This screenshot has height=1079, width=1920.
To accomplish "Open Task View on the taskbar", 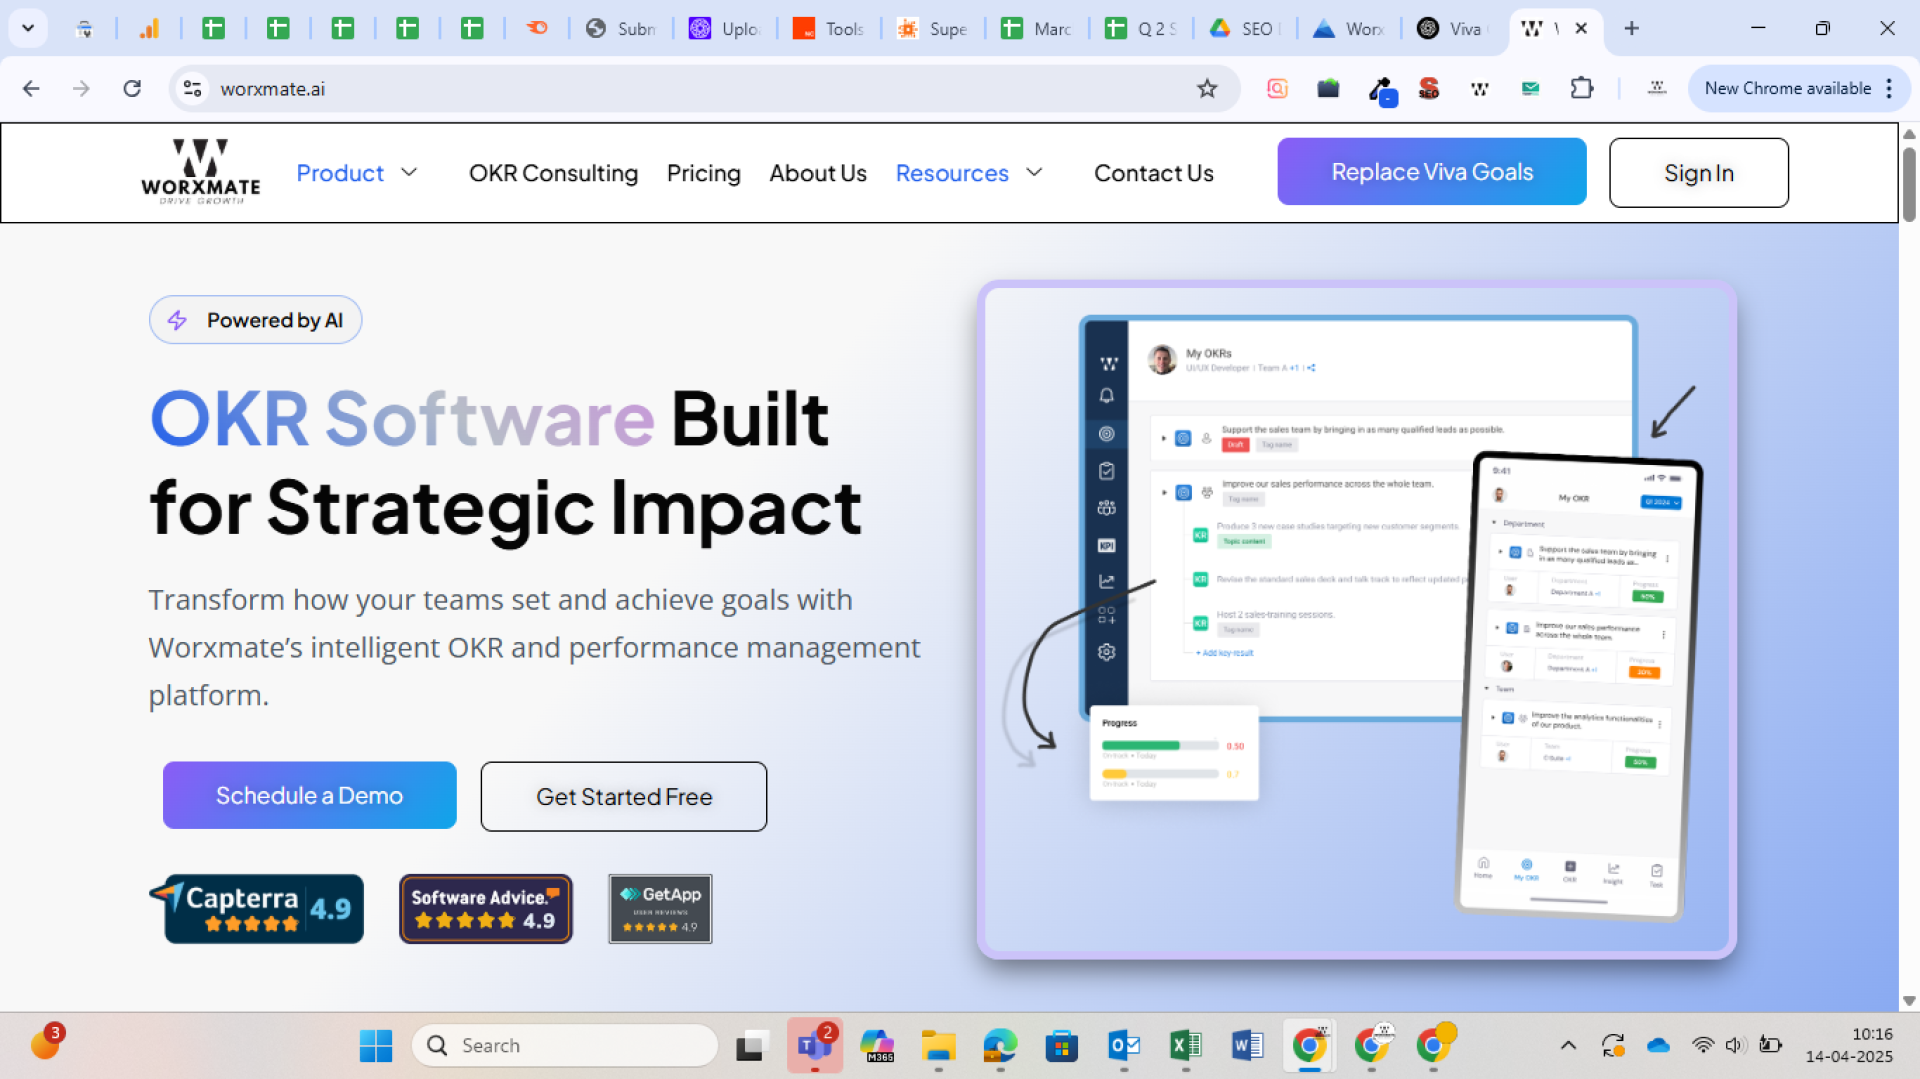I will point(752,1045).
